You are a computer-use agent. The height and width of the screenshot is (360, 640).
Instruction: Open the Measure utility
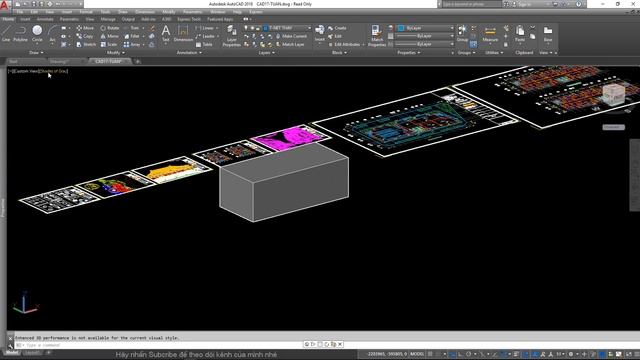pos(490,34)
